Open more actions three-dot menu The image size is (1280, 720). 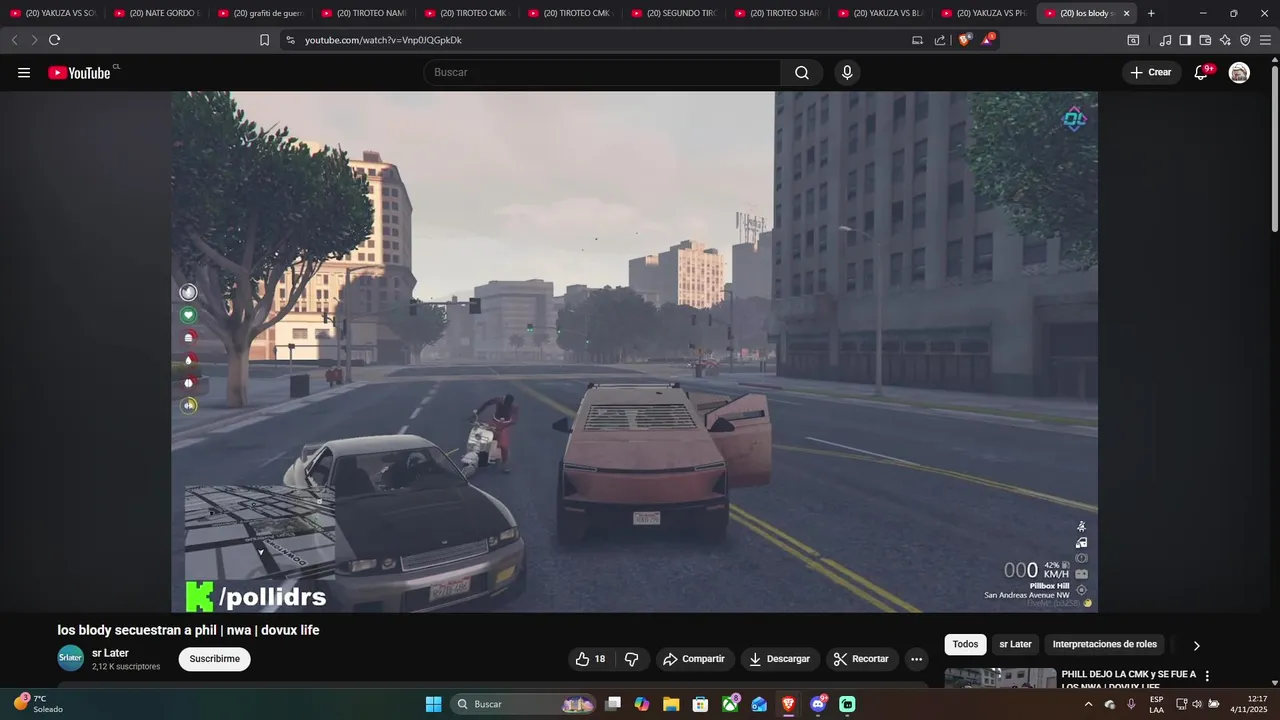pos(916,659)
